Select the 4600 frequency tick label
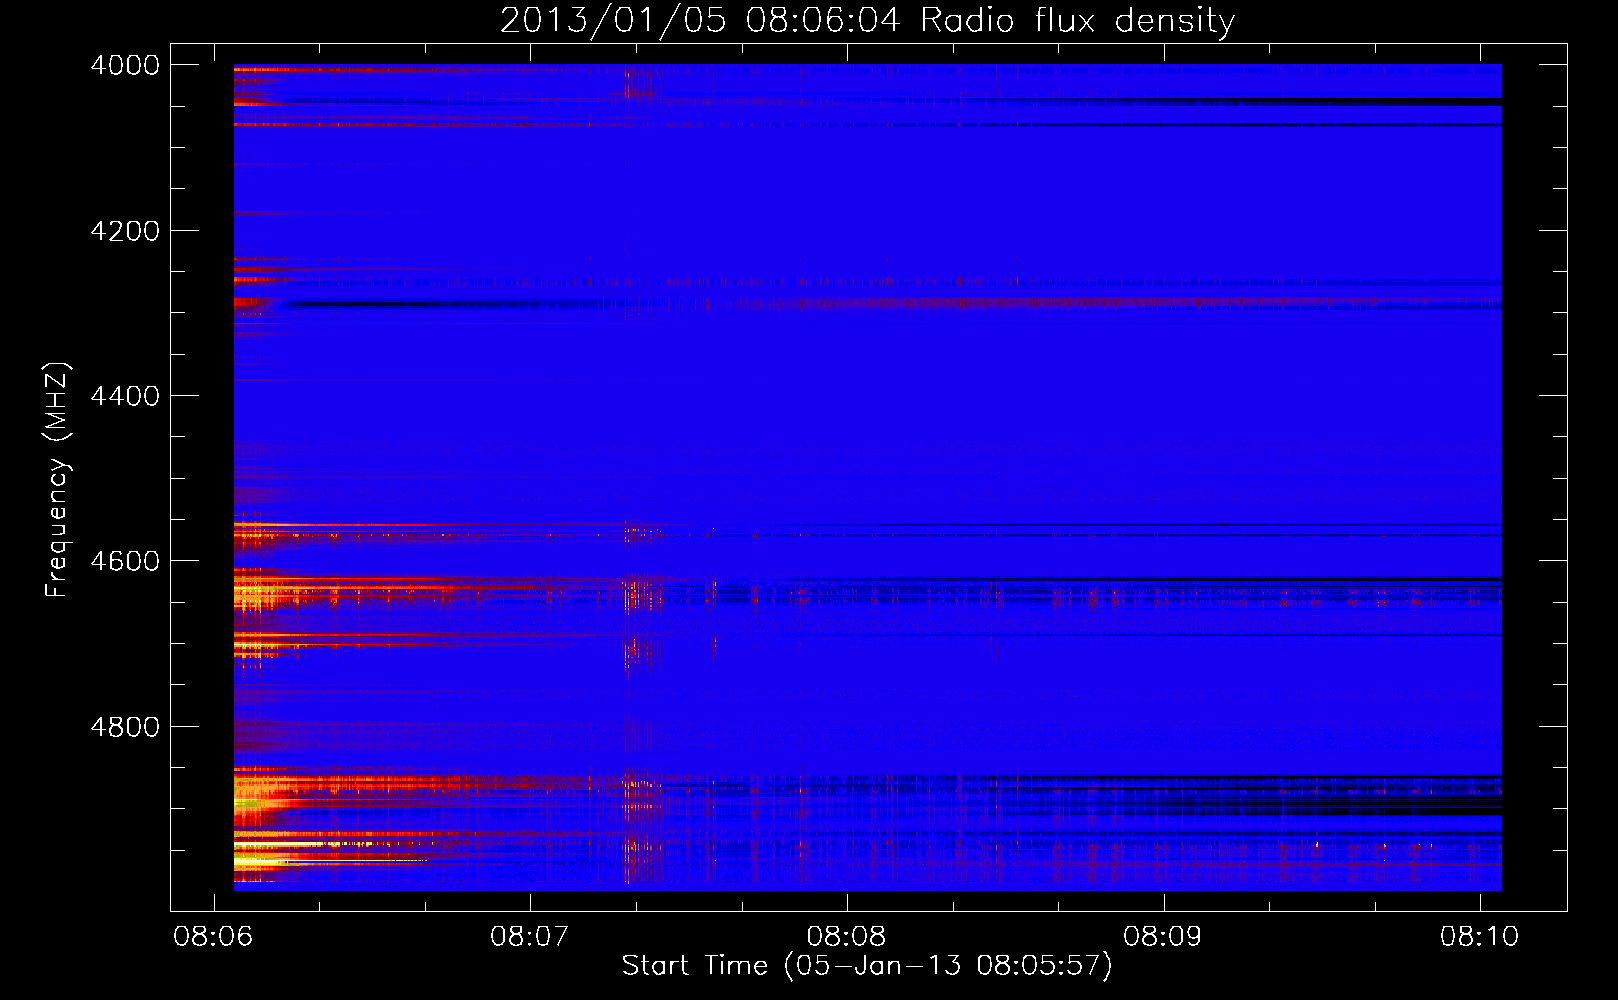Screen dimensions: 1618x1000 125,561
